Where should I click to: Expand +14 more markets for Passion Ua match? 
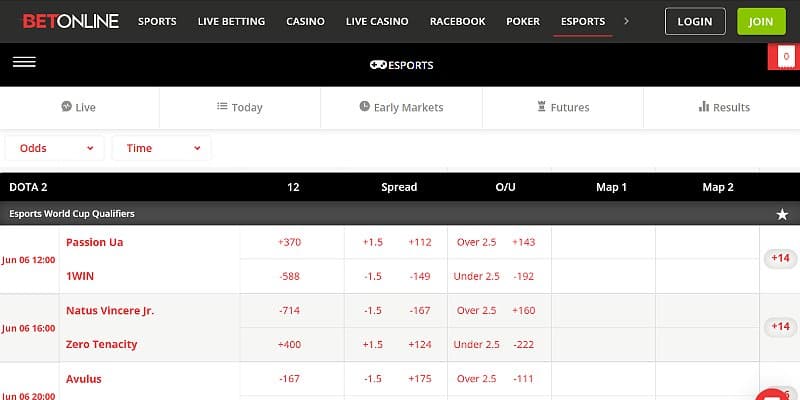[780, 259]
